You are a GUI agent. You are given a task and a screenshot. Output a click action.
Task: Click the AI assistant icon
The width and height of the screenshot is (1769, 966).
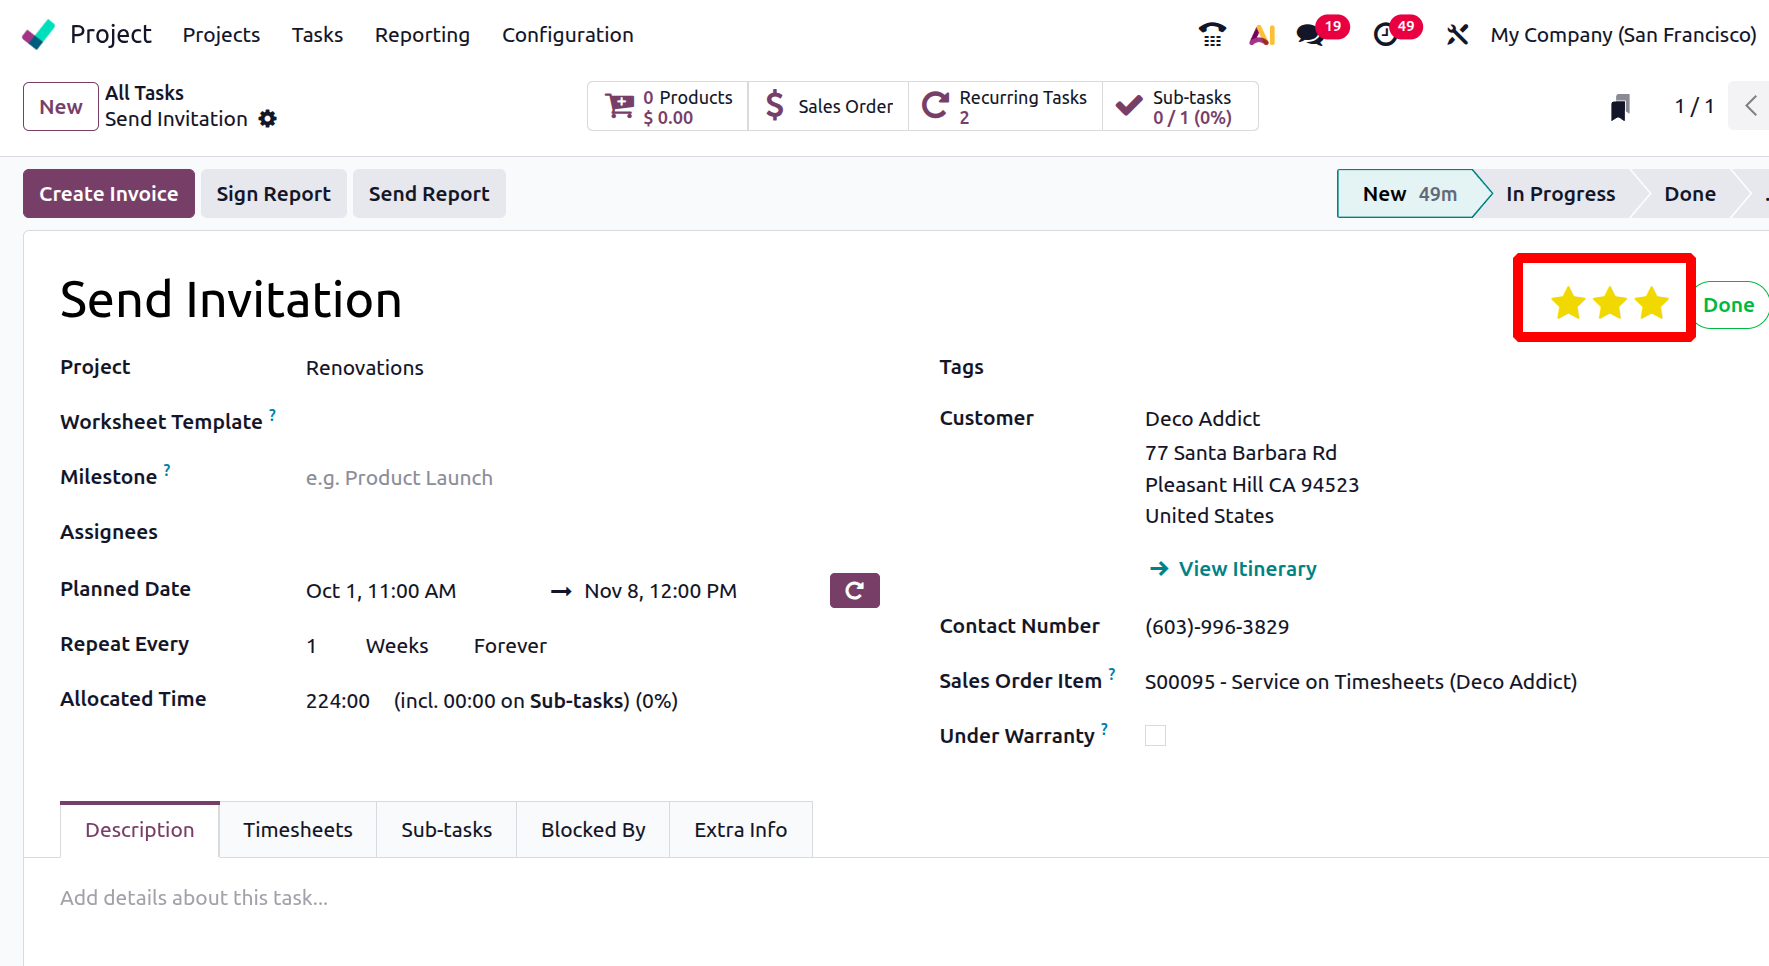[1262, 35]
